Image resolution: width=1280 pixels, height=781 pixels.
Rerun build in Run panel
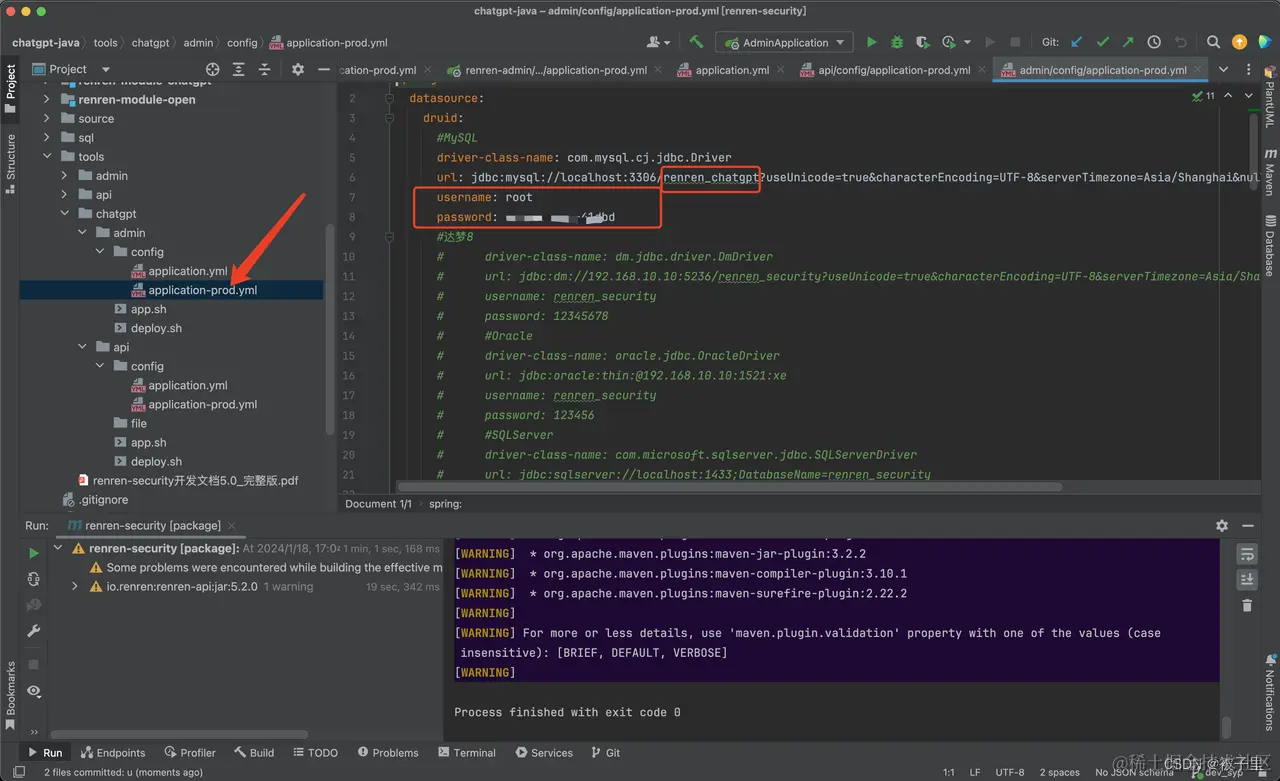[x=33, y=553]
